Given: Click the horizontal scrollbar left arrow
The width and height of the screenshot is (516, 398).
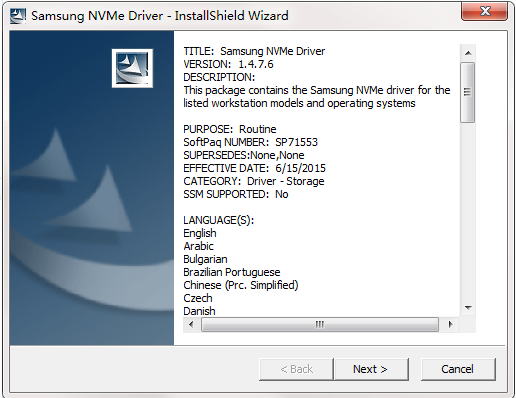Looking at the screenshot, I should [191, 324].
